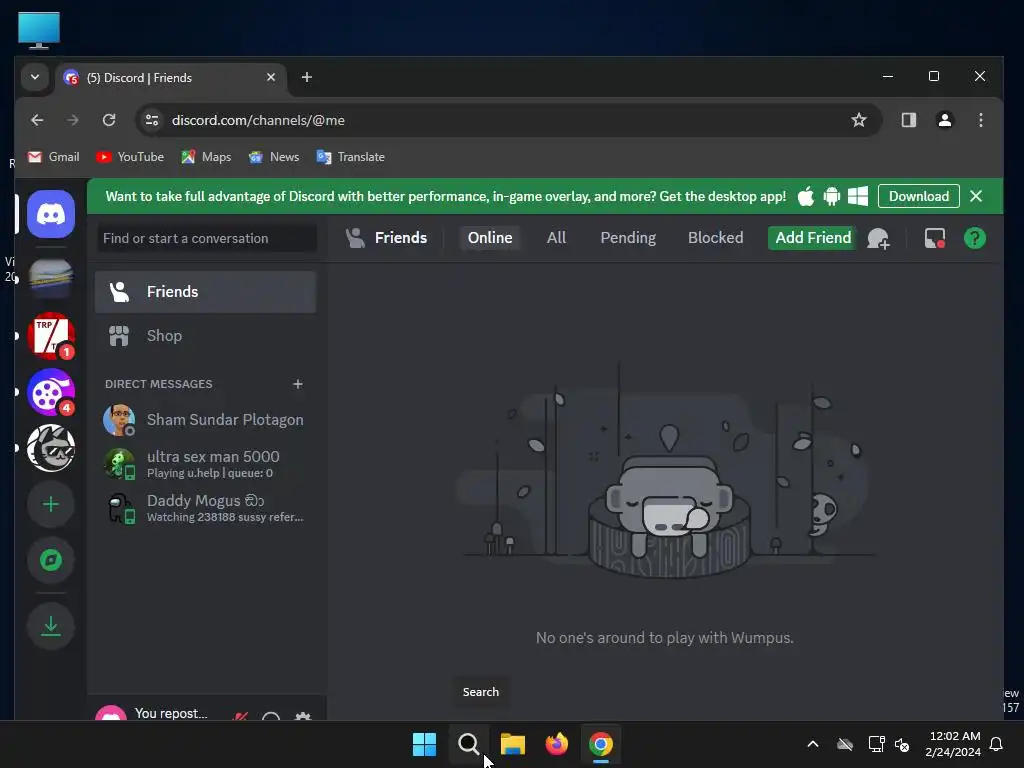Click the taskbar Search magnifier

(468, 744)
